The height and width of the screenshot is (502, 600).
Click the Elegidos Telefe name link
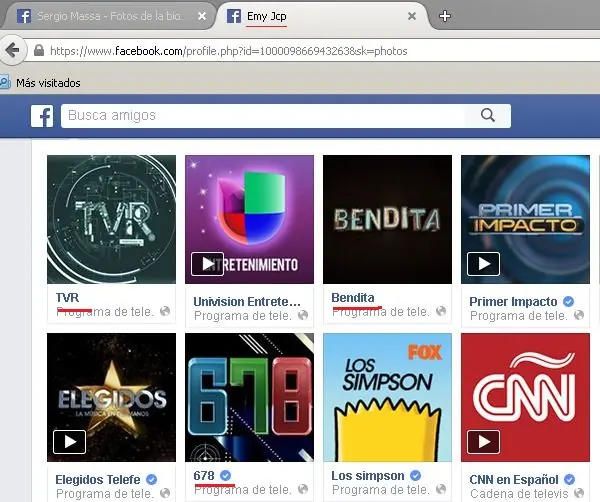click(x=98, y=479)
